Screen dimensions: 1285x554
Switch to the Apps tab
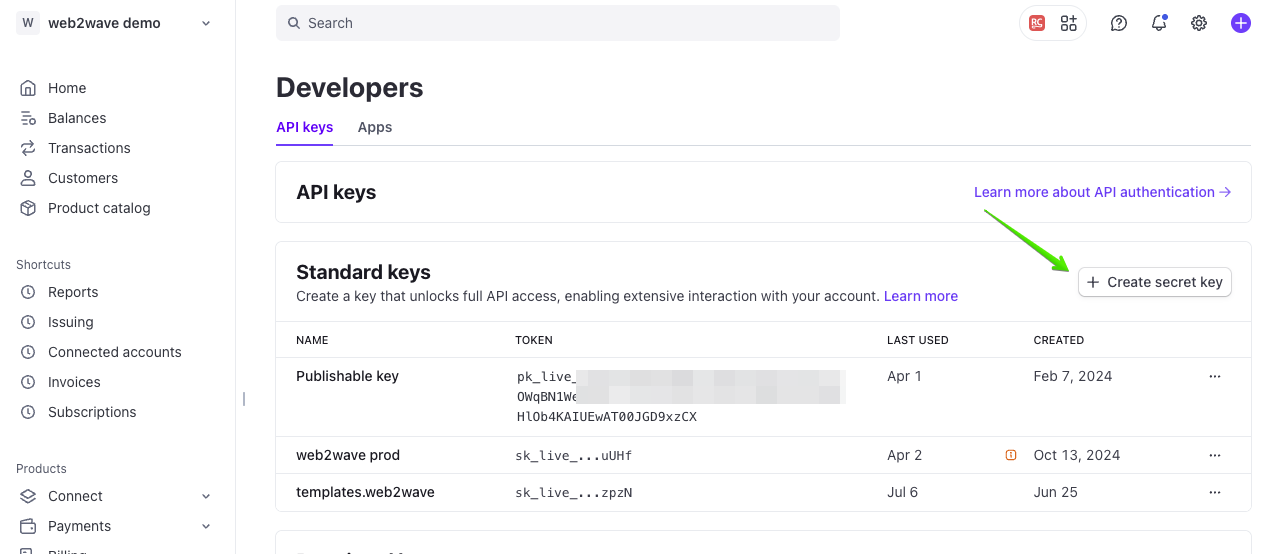coord(375,127)
